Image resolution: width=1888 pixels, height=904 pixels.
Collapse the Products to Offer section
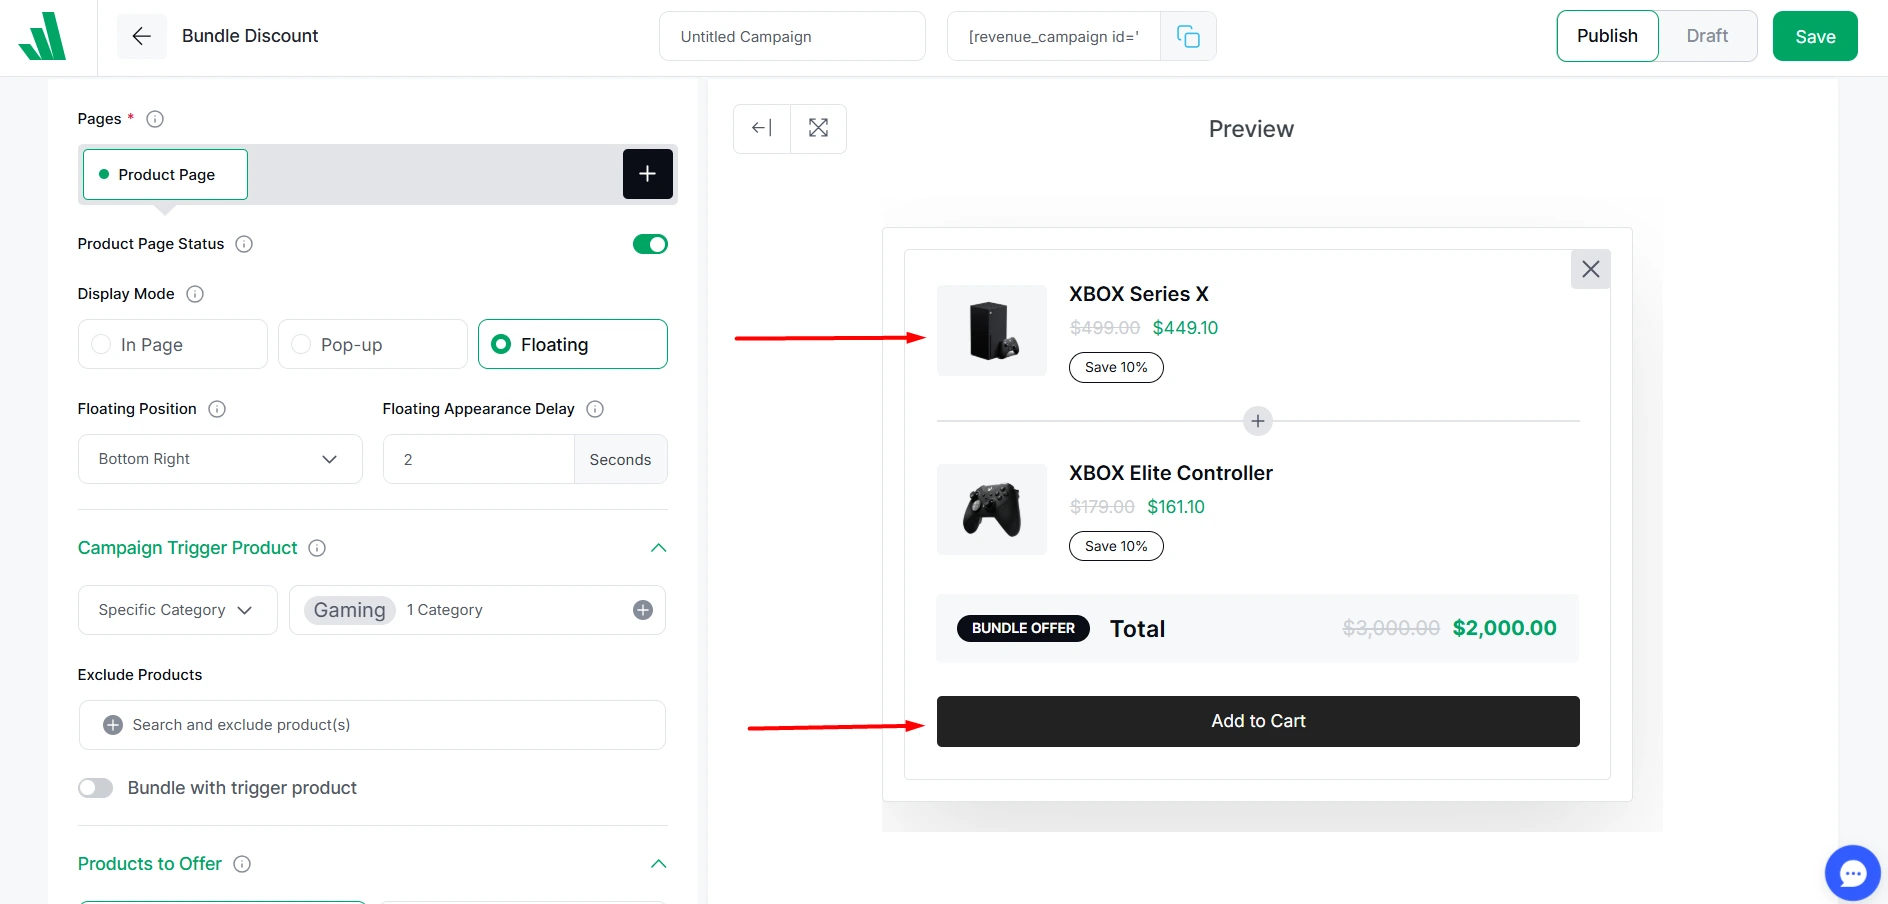click(x=658, y=864)
